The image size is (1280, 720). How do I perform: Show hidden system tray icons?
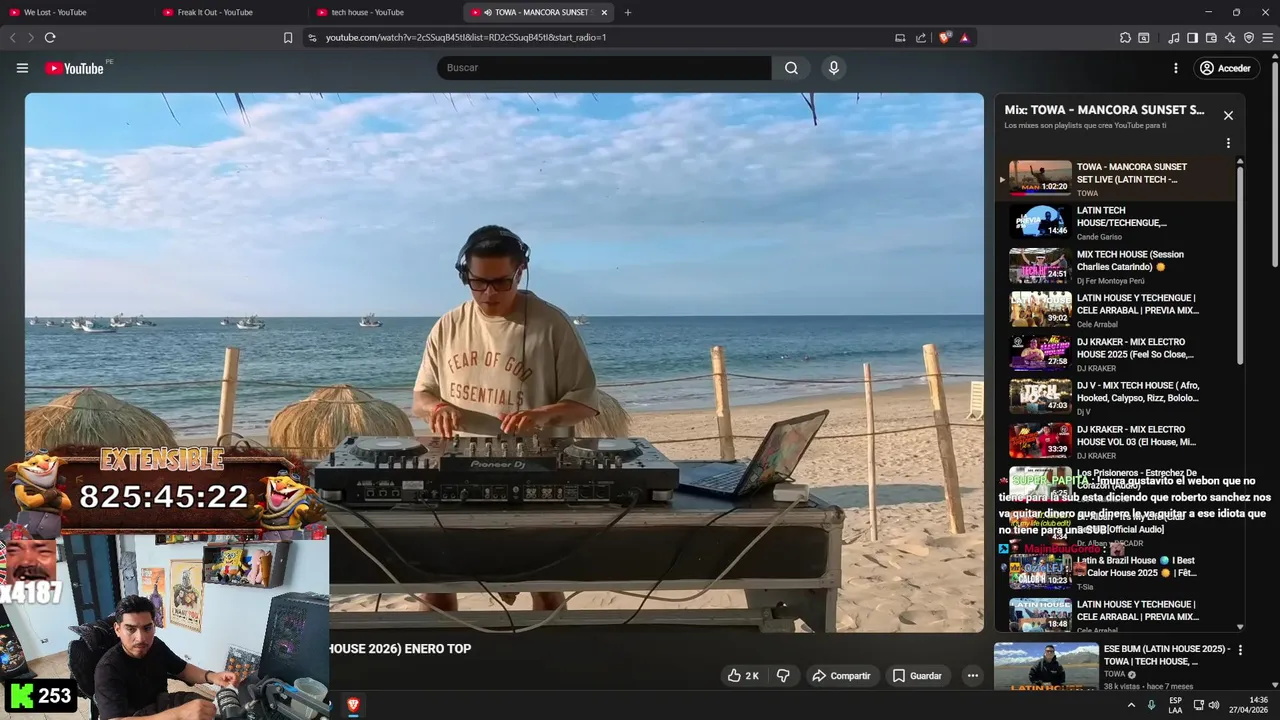(x=1131, y=705)
